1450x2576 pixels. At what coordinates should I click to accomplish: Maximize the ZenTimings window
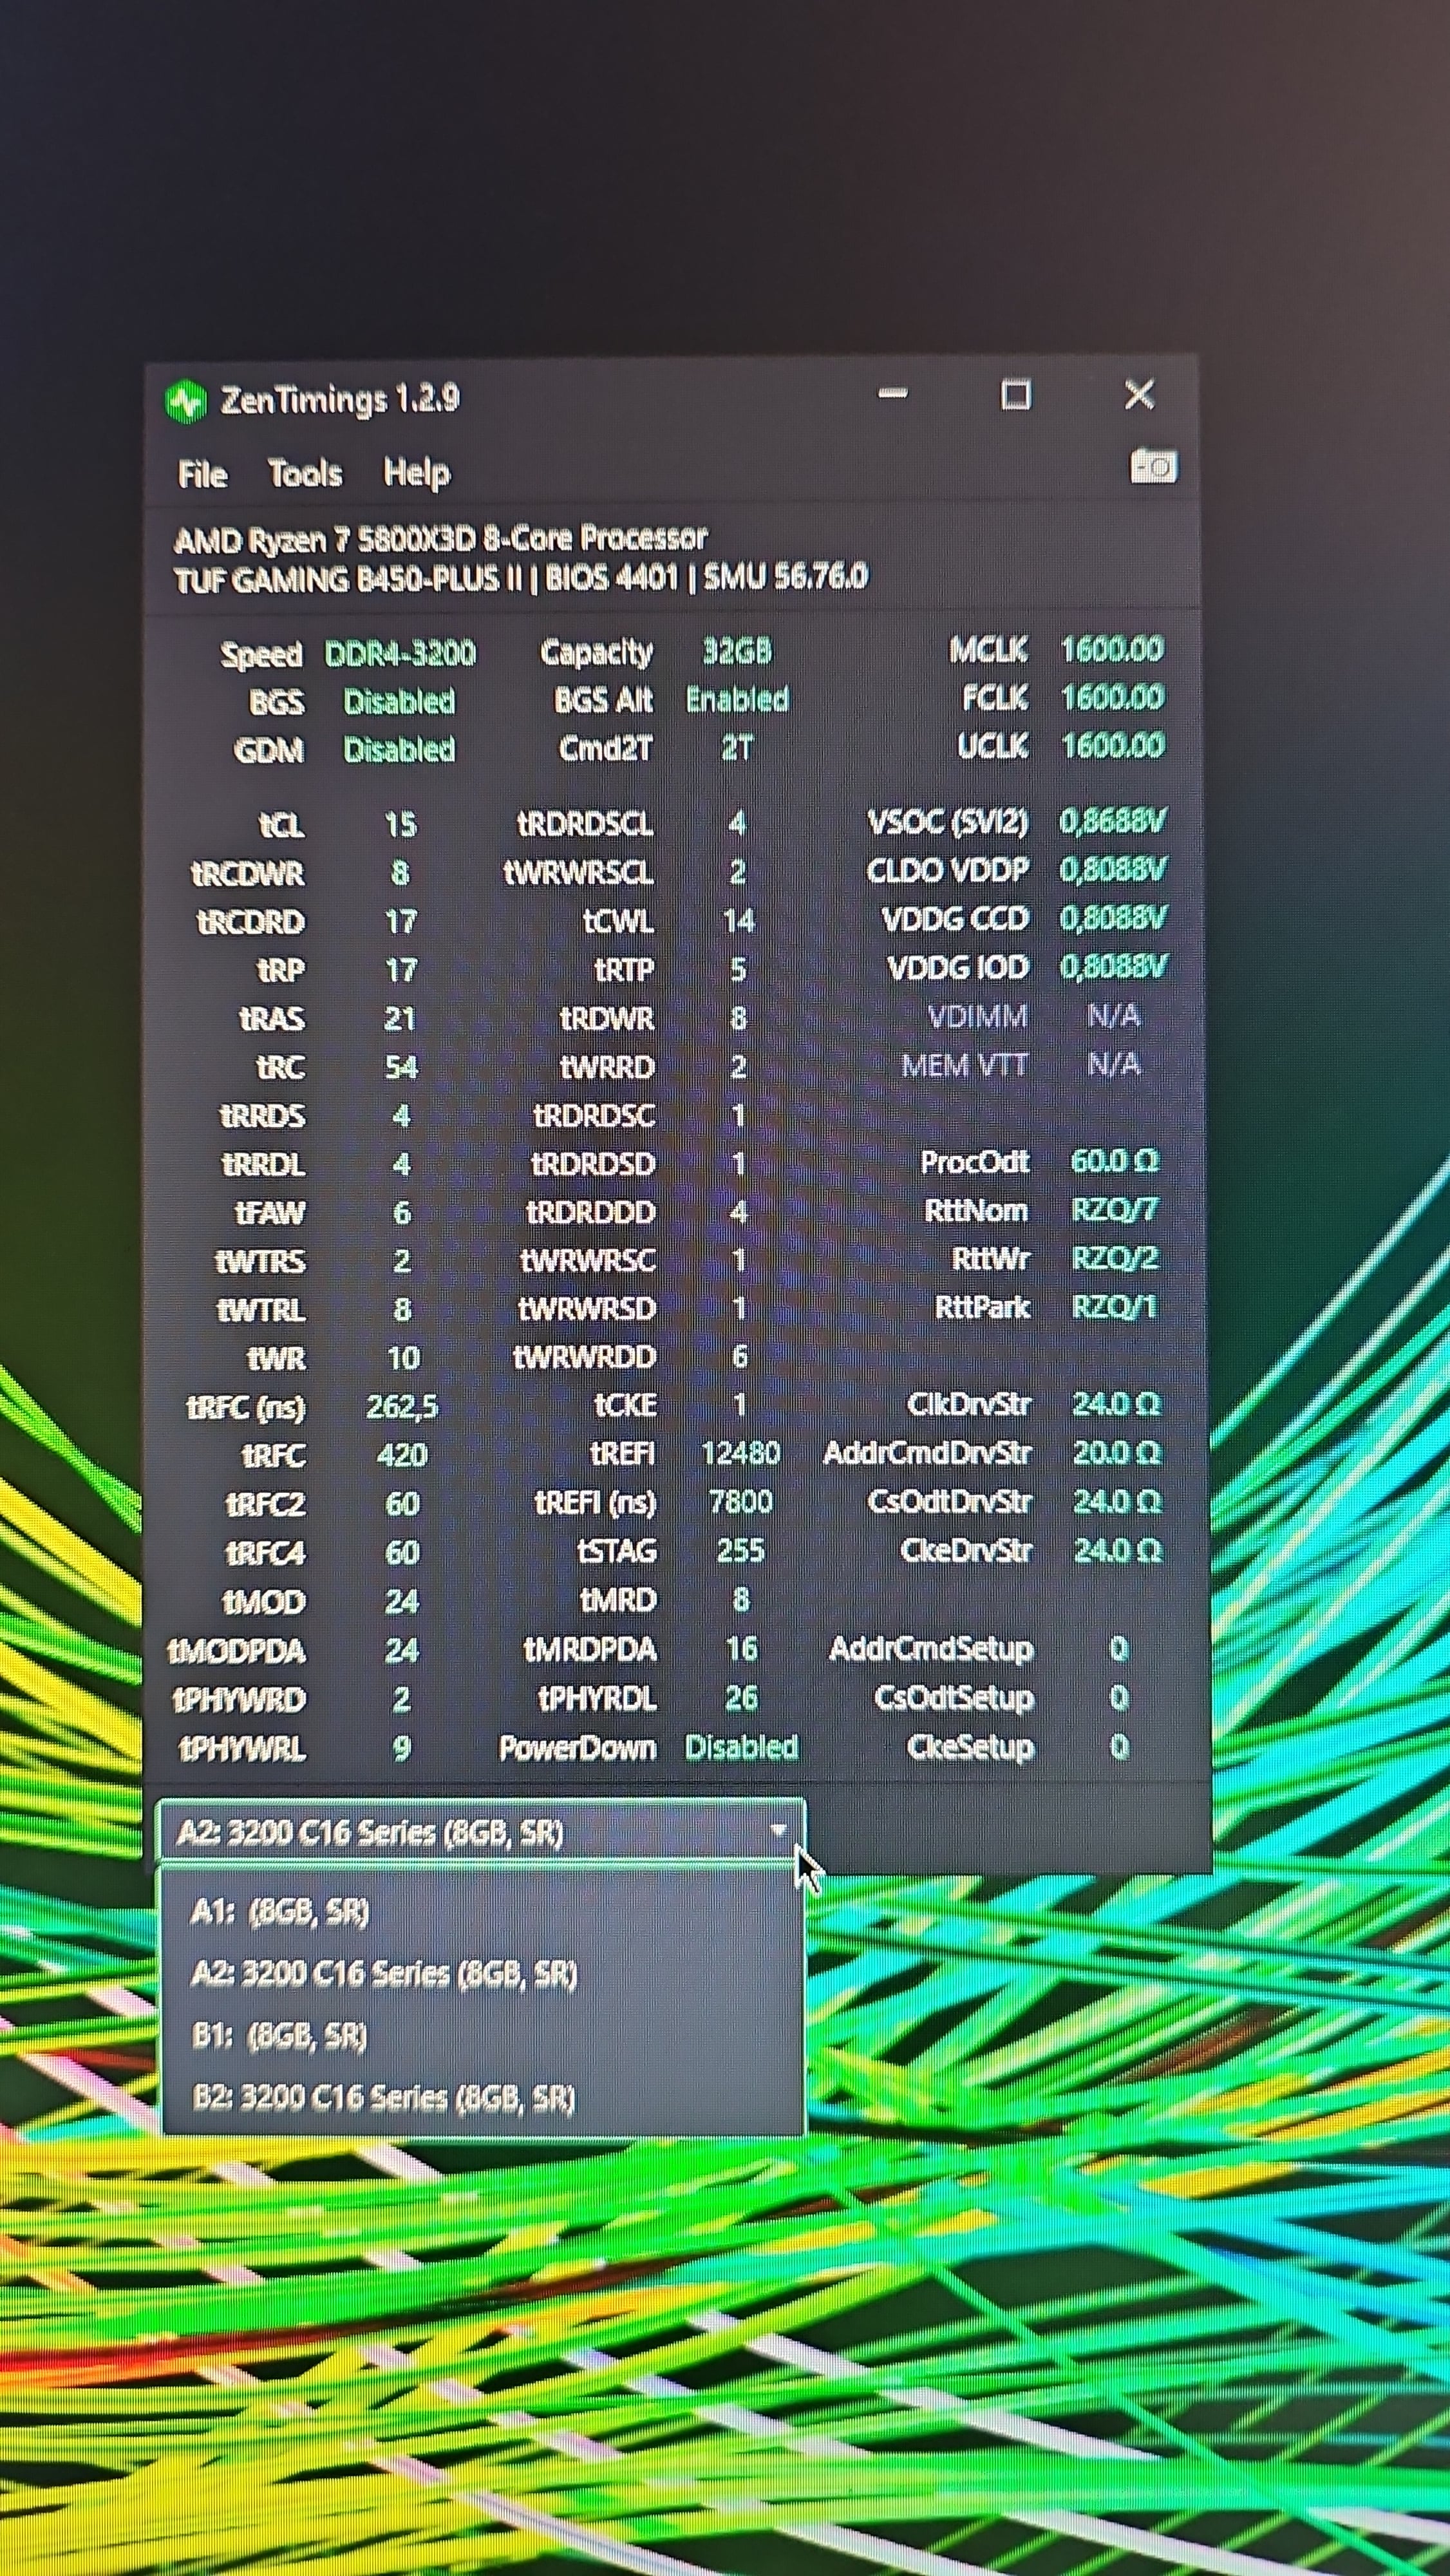pyautogui.click(x=1016, y=395)
